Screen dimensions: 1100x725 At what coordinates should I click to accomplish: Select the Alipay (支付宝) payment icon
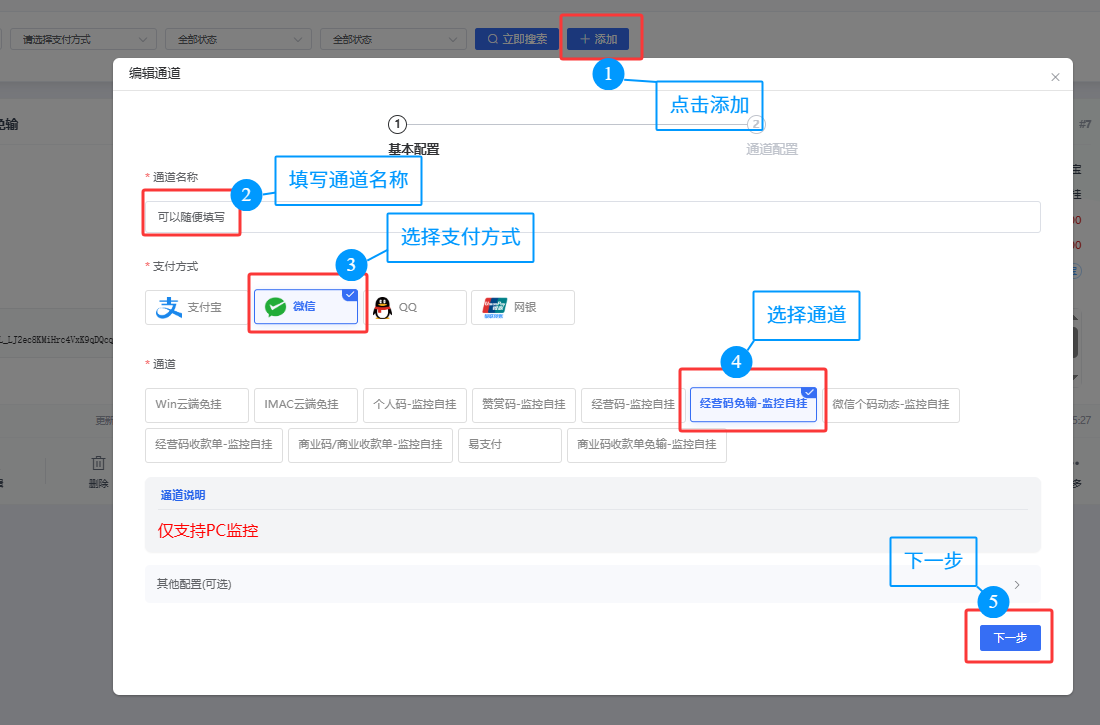[x=168, y=308]
